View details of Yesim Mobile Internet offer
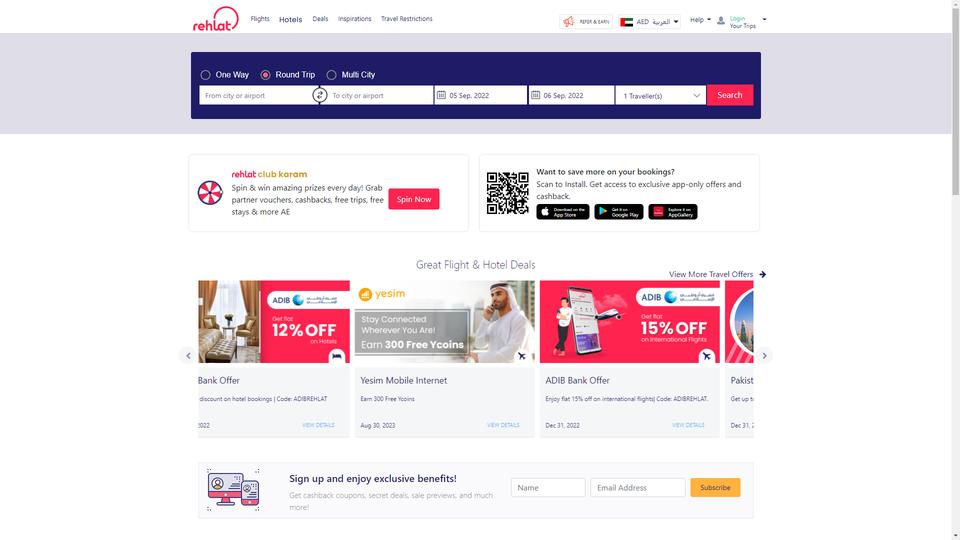This screenshot has height=540, width=960. (x=503, y=425)
